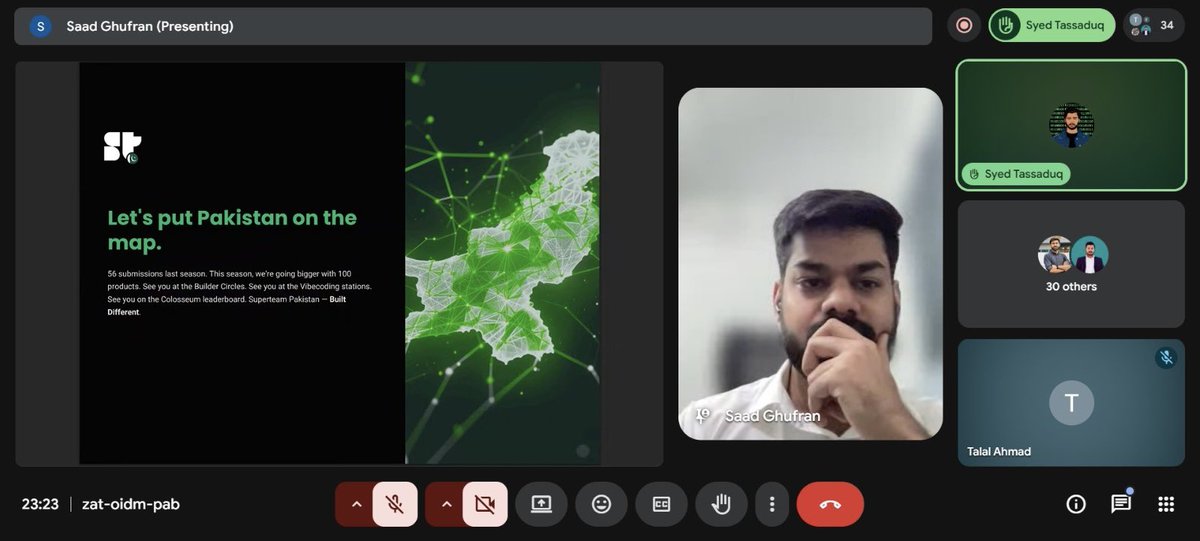1200x541 pixels.
Task: Open video settings chevron beside camera
Action: [446, 504]
